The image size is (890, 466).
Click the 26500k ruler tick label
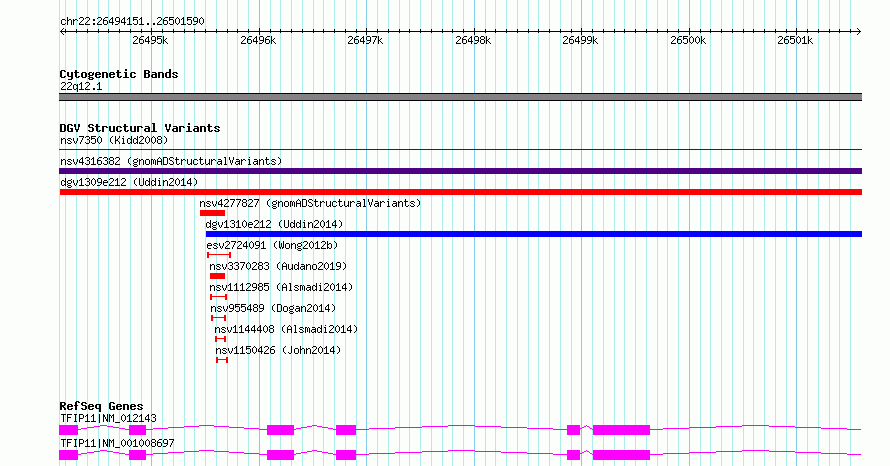point(688,40)
